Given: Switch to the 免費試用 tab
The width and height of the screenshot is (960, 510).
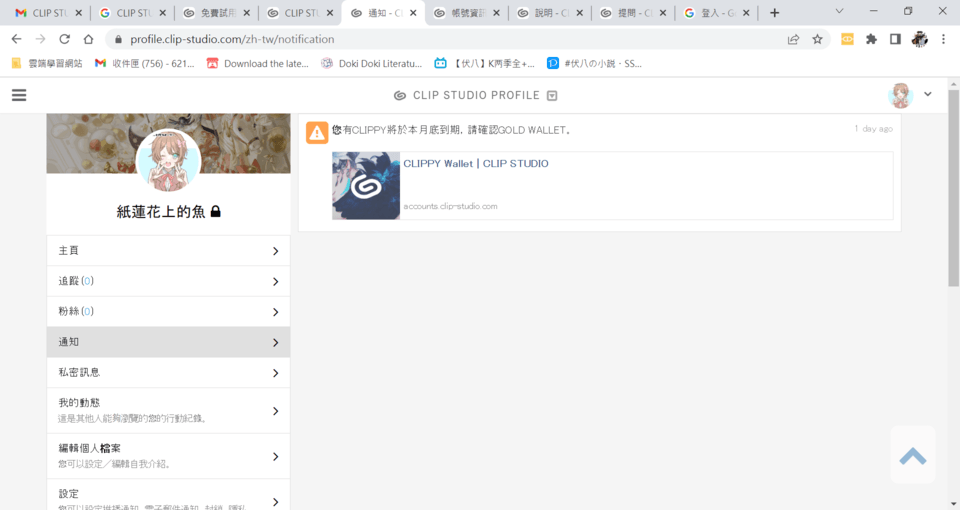Looking at the screenshot, I should (x=217, y=13).
